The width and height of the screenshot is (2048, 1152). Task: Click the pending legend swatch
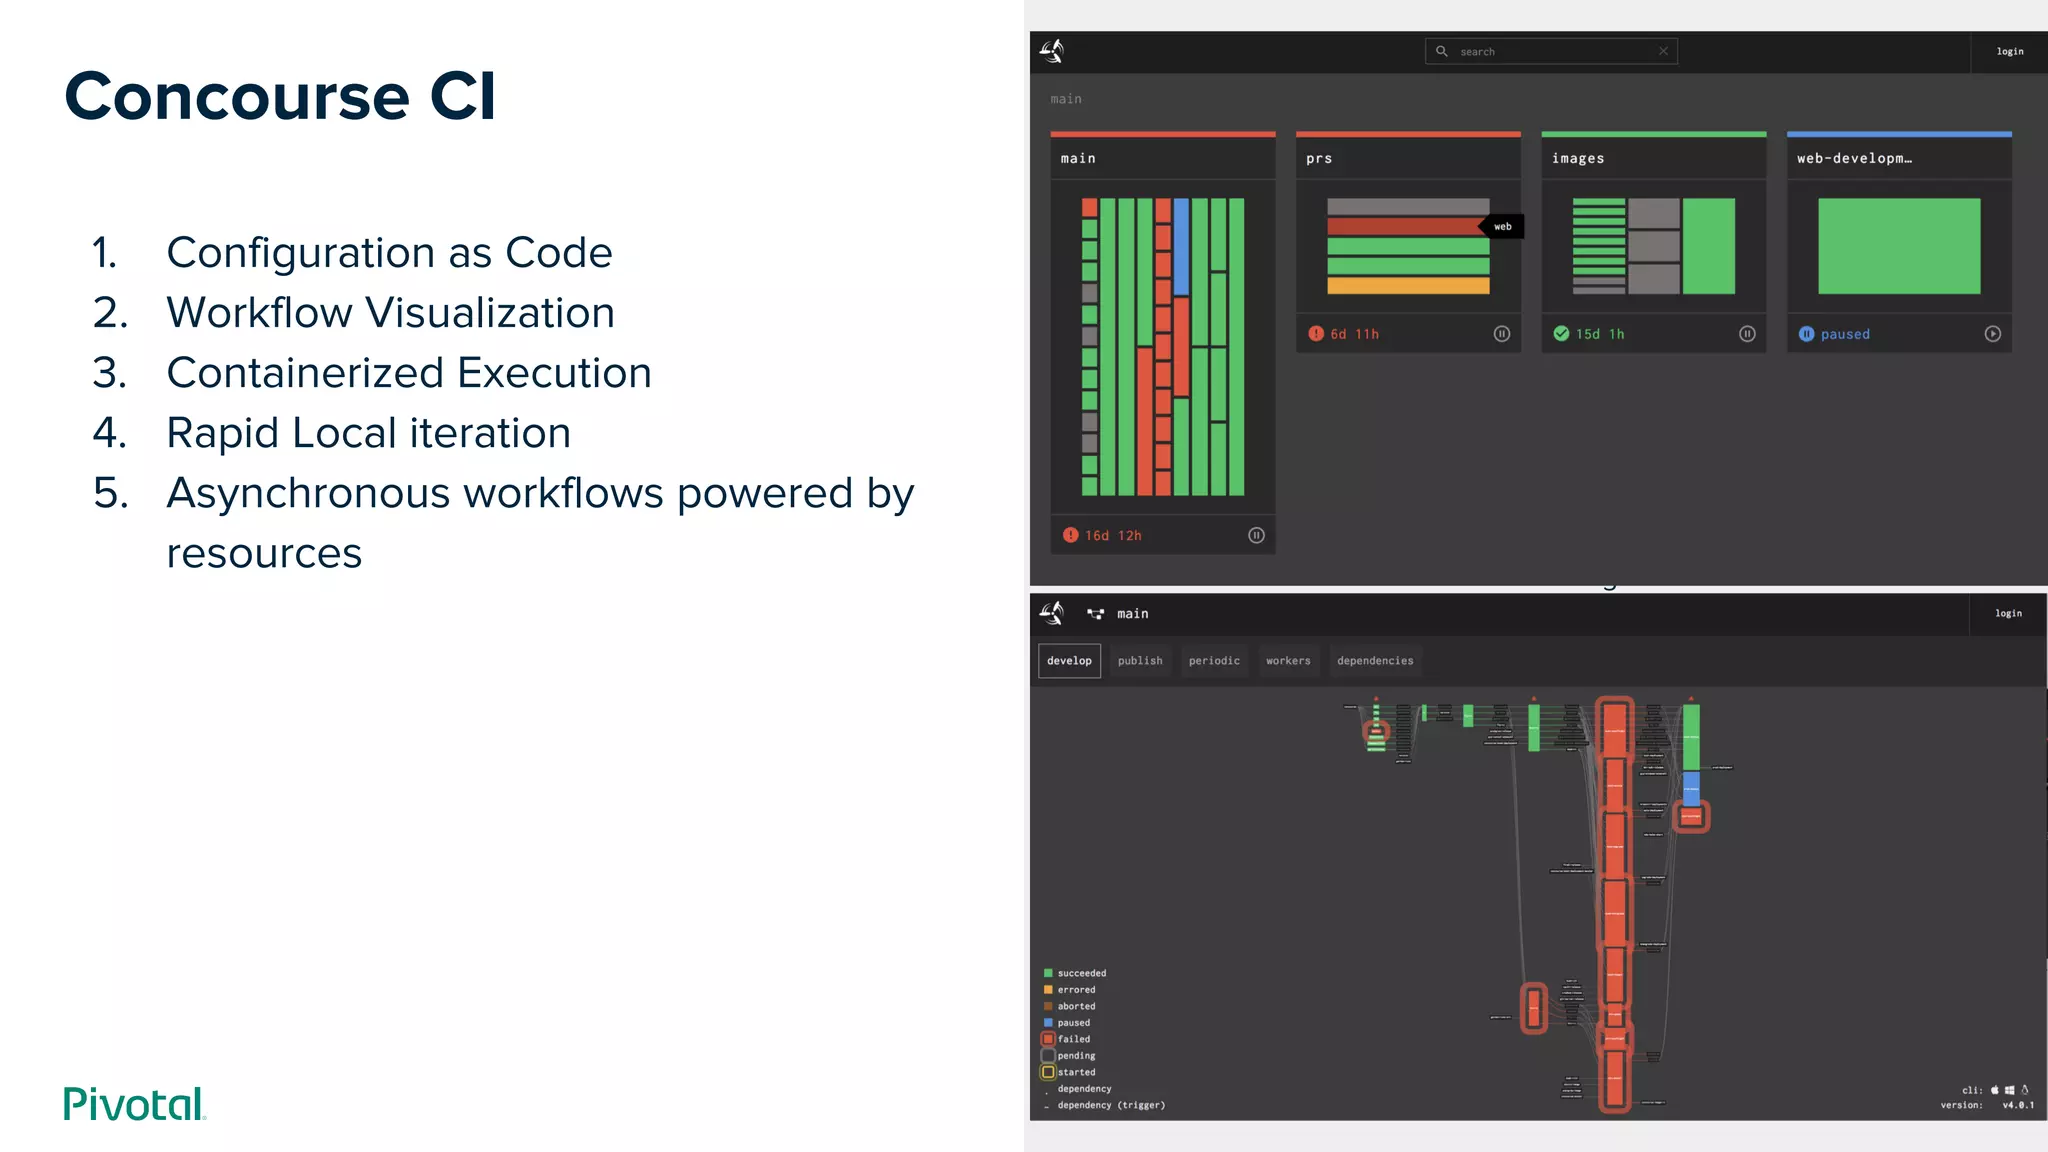[x=1048, y=1055]
